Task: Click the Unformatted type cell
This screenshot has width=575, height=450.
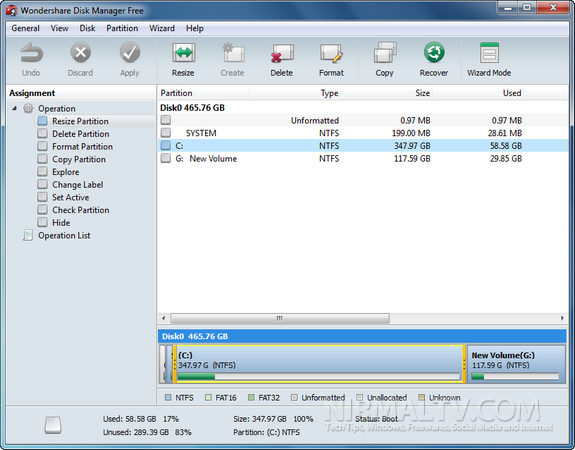Action: [x=315, y=120]
